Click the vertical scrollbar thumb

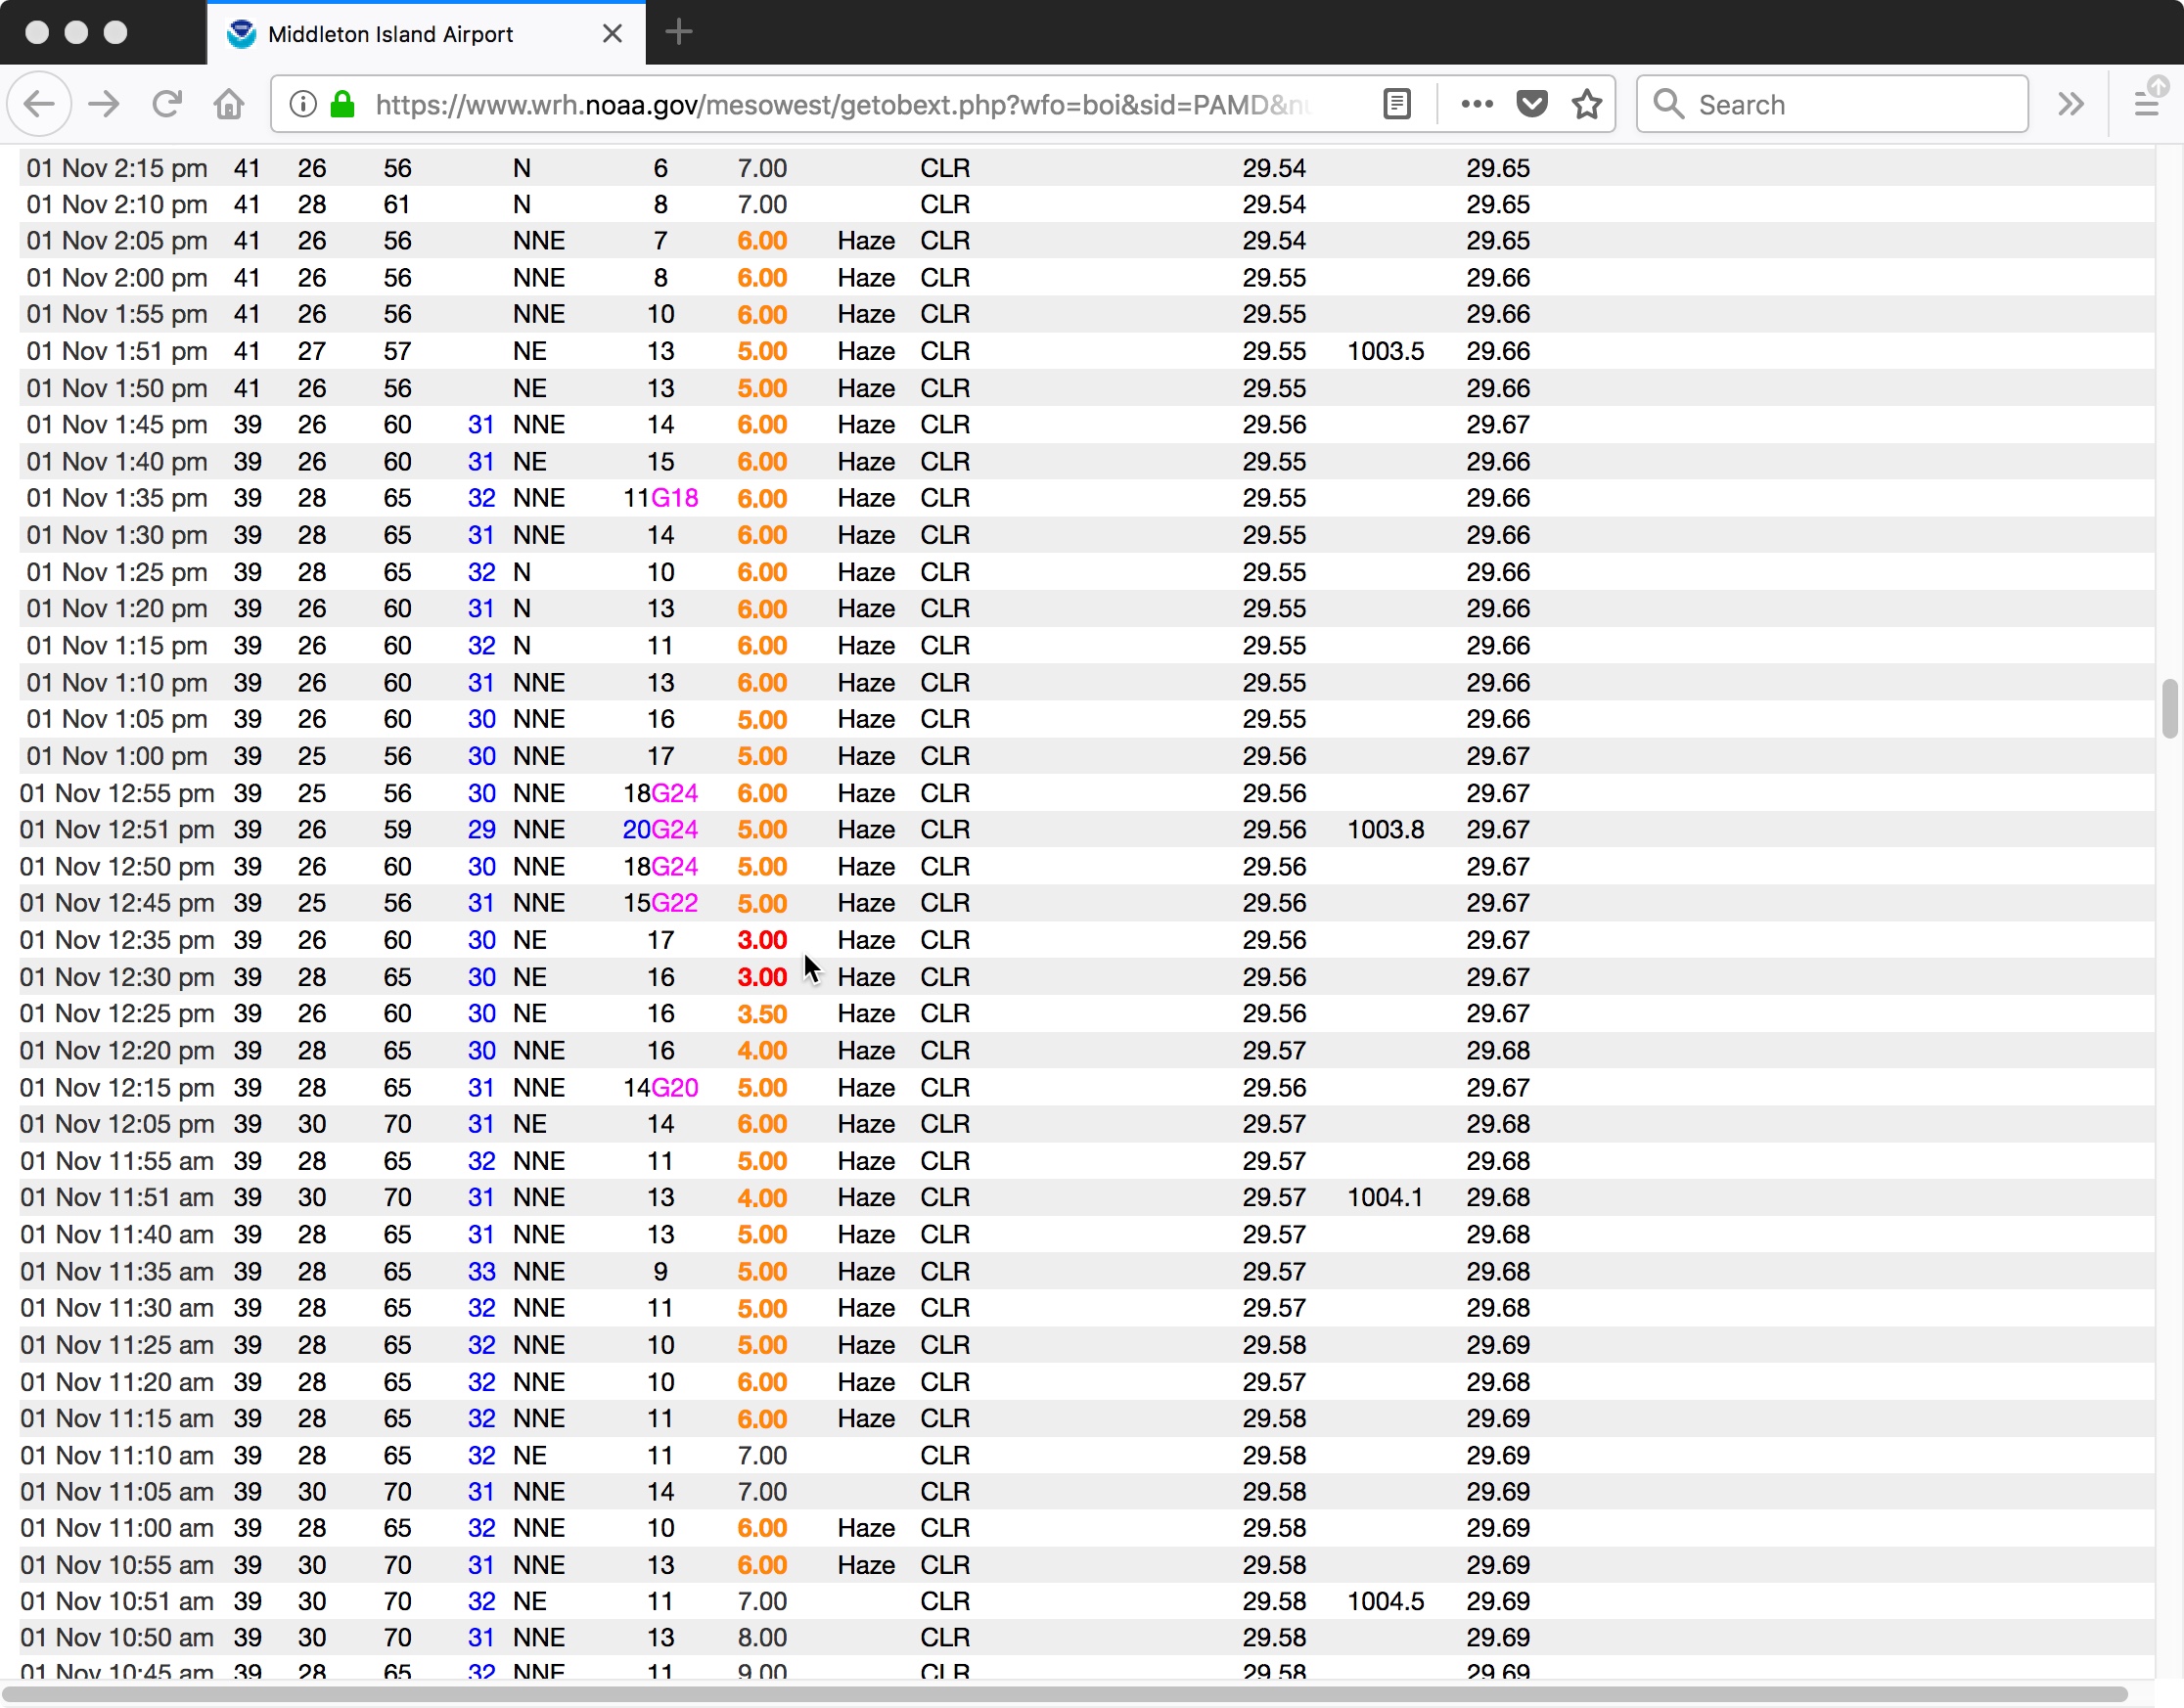click(2169, 708)
